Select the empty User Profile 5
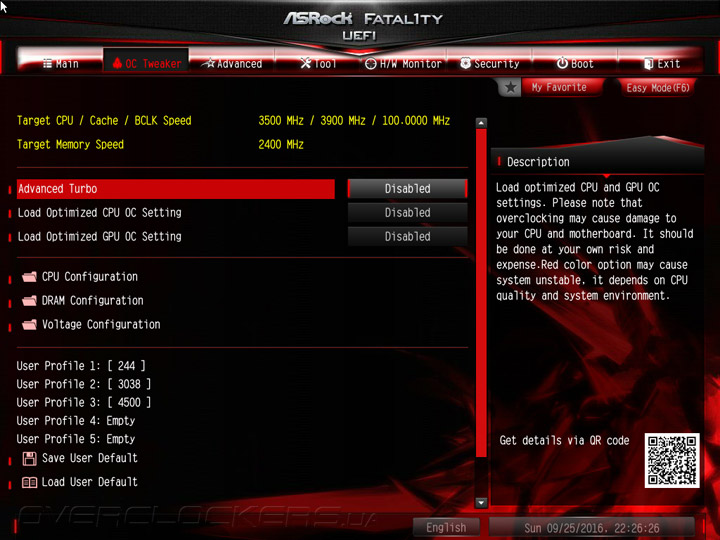Image resolution: width=720 pixels, height=540 pixels. pos(76,439)
